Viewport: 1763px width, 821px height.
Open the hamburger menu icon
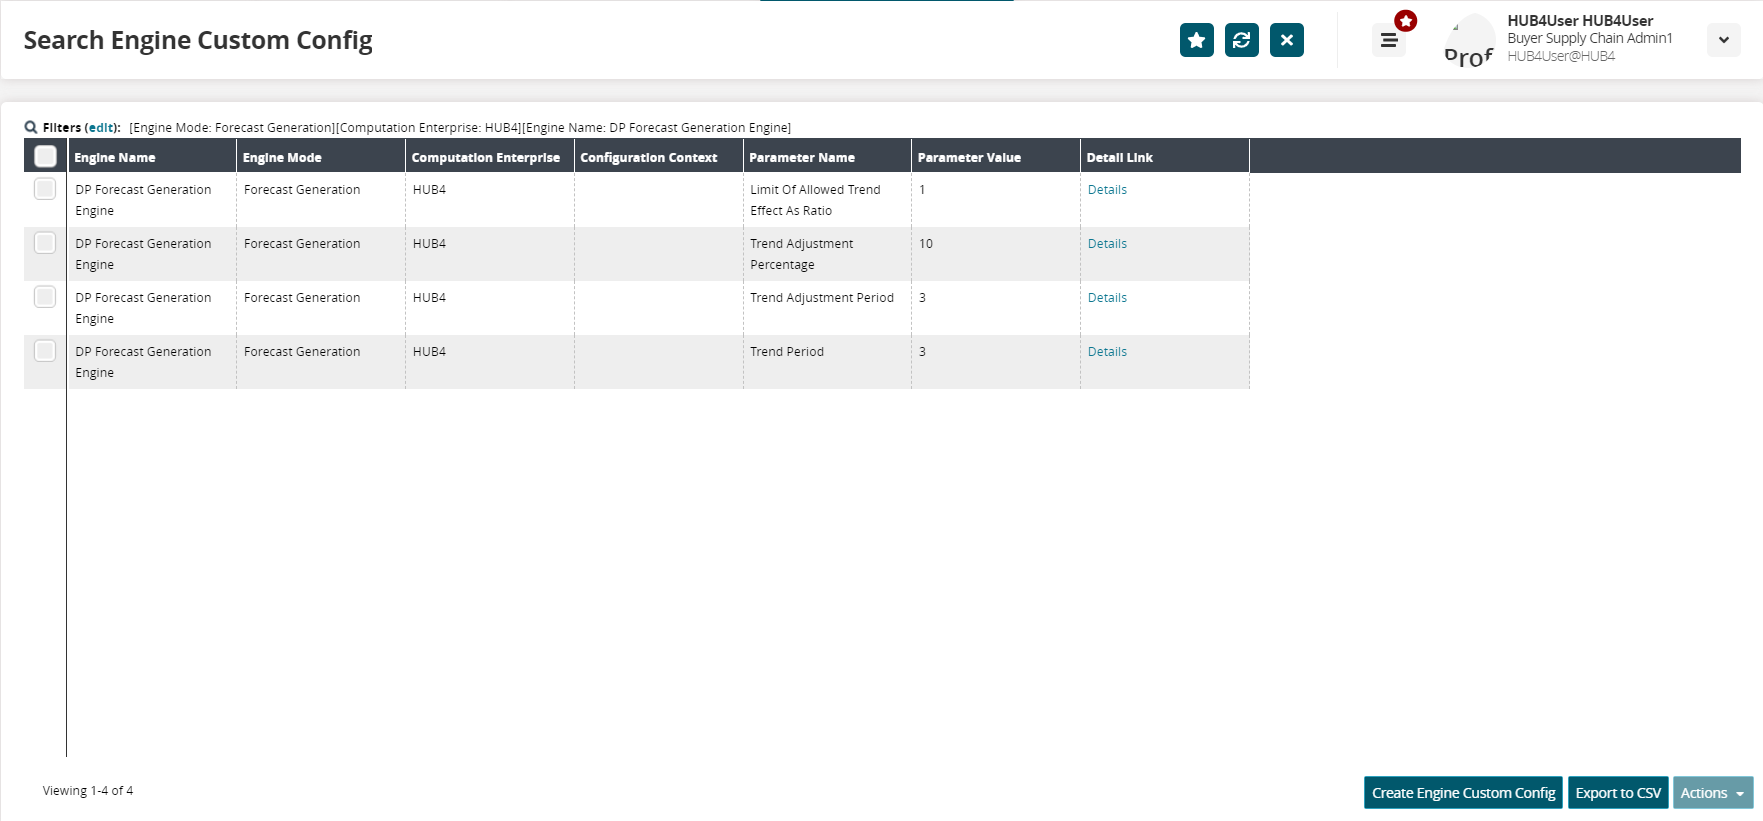(x=1388, y=40)
